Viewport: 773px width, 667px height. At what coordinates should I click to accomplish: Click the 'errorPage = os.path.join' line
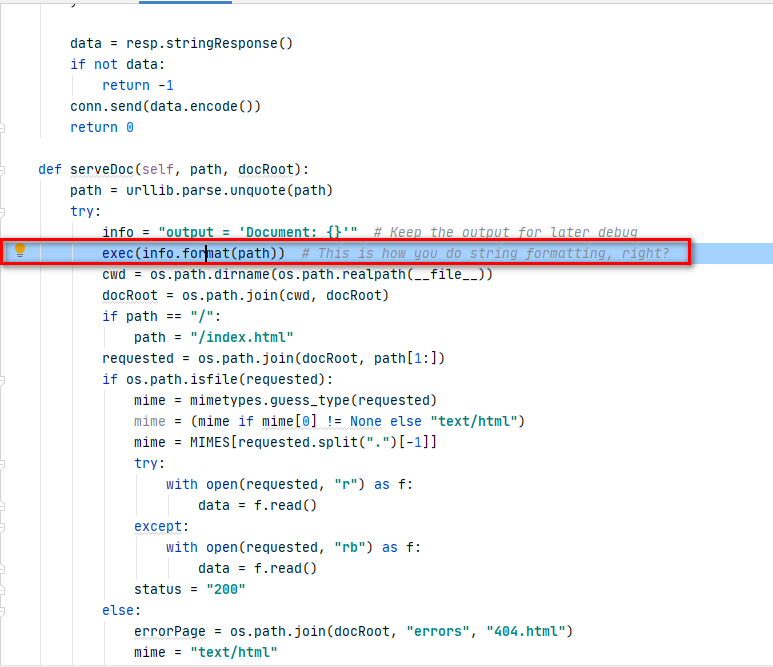click(353, 632)
